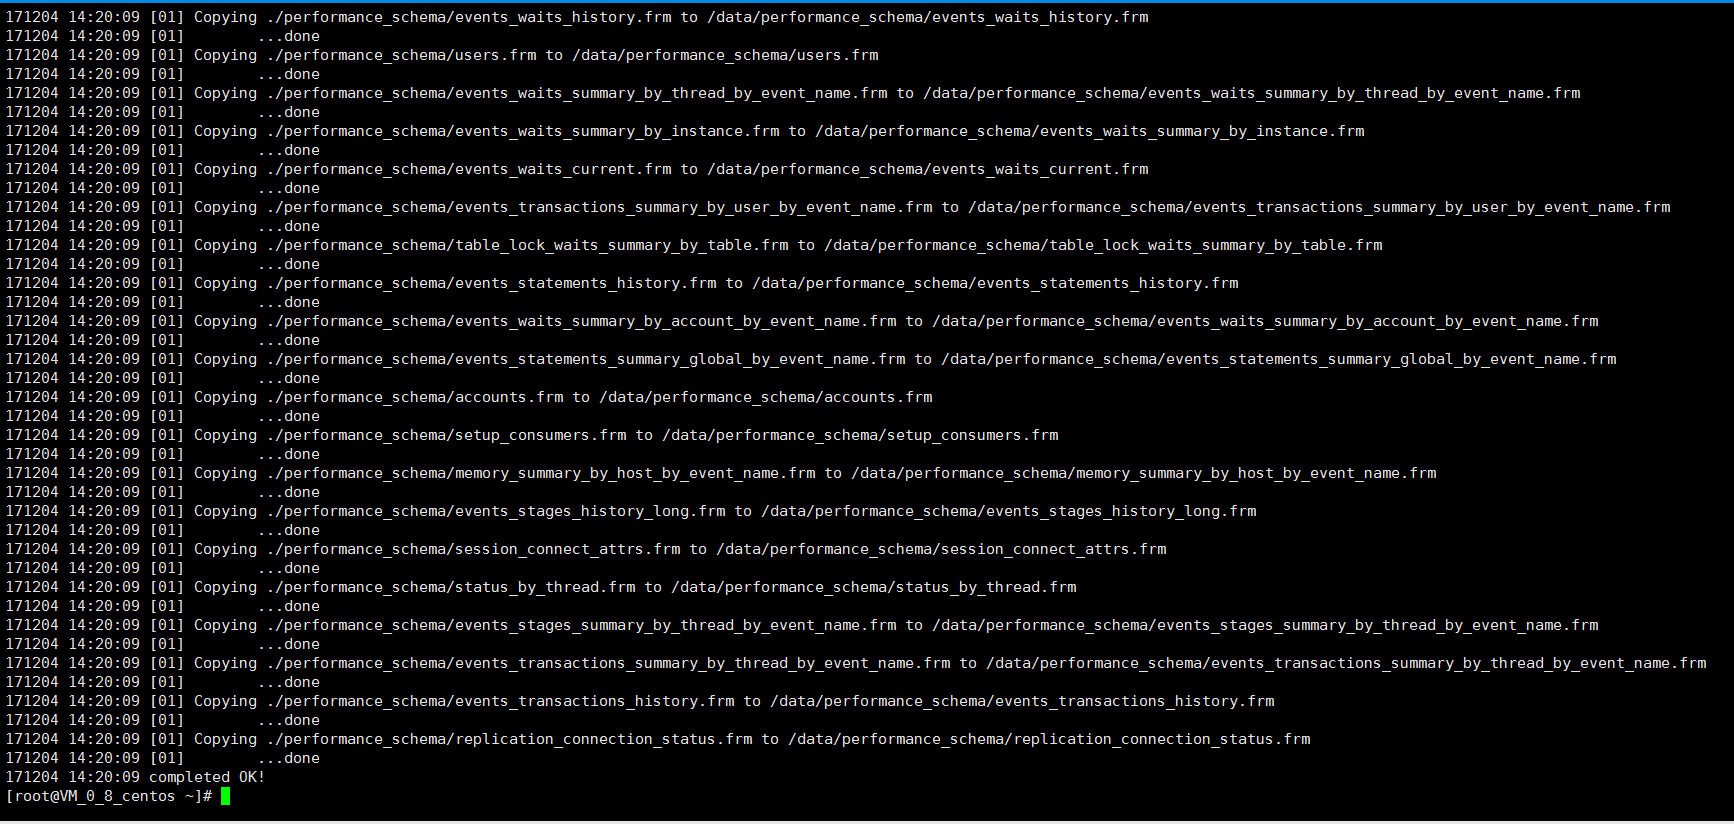Viewport: 1734px width, 824px height.
Task: Click destination path '/data/performance_schema/session_connect_attrs.frm'
Action: click(x=941, y=549)
